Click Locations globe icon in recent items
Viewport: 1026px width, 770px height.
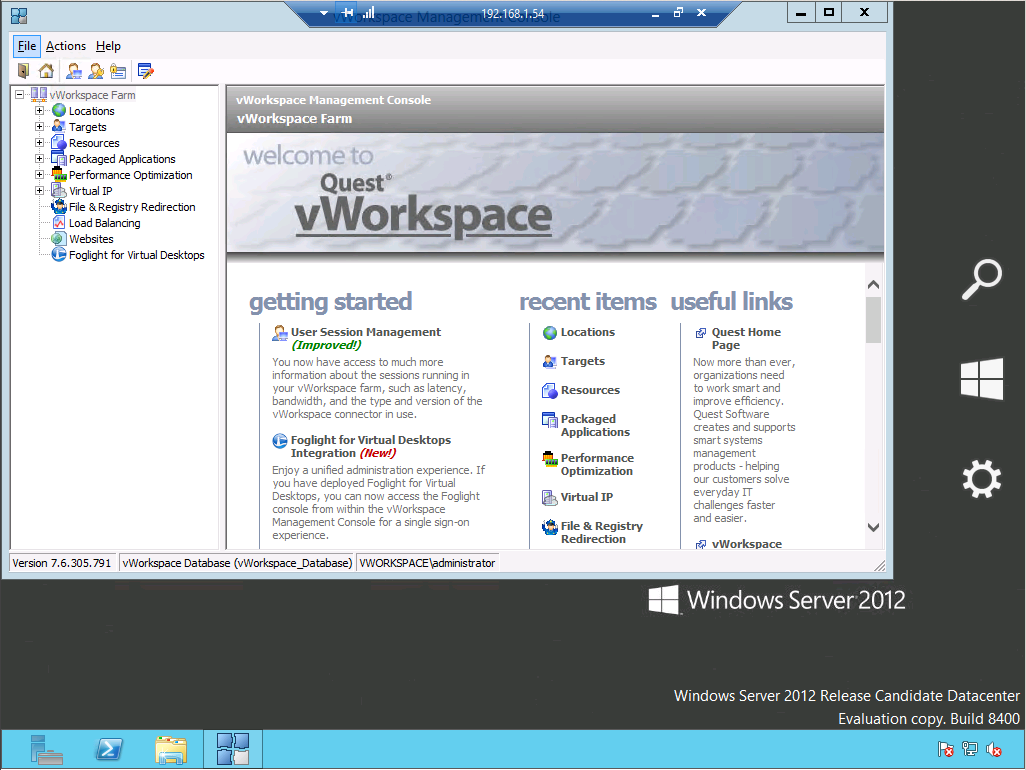pos(550,333)
